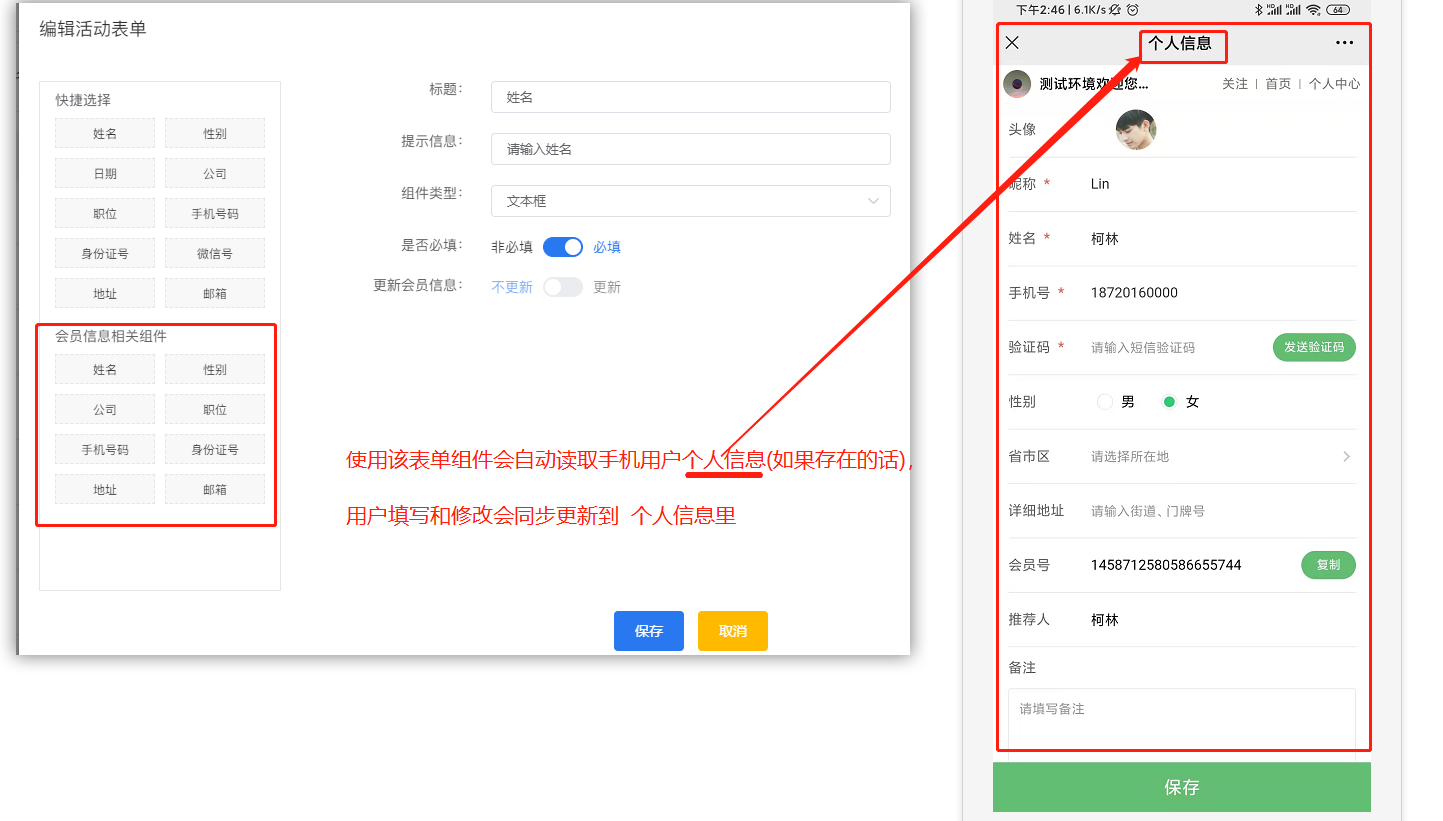Click the member number 1458712580586655744
This screenshot has width=1443, height=821.
coord(1166,565)
